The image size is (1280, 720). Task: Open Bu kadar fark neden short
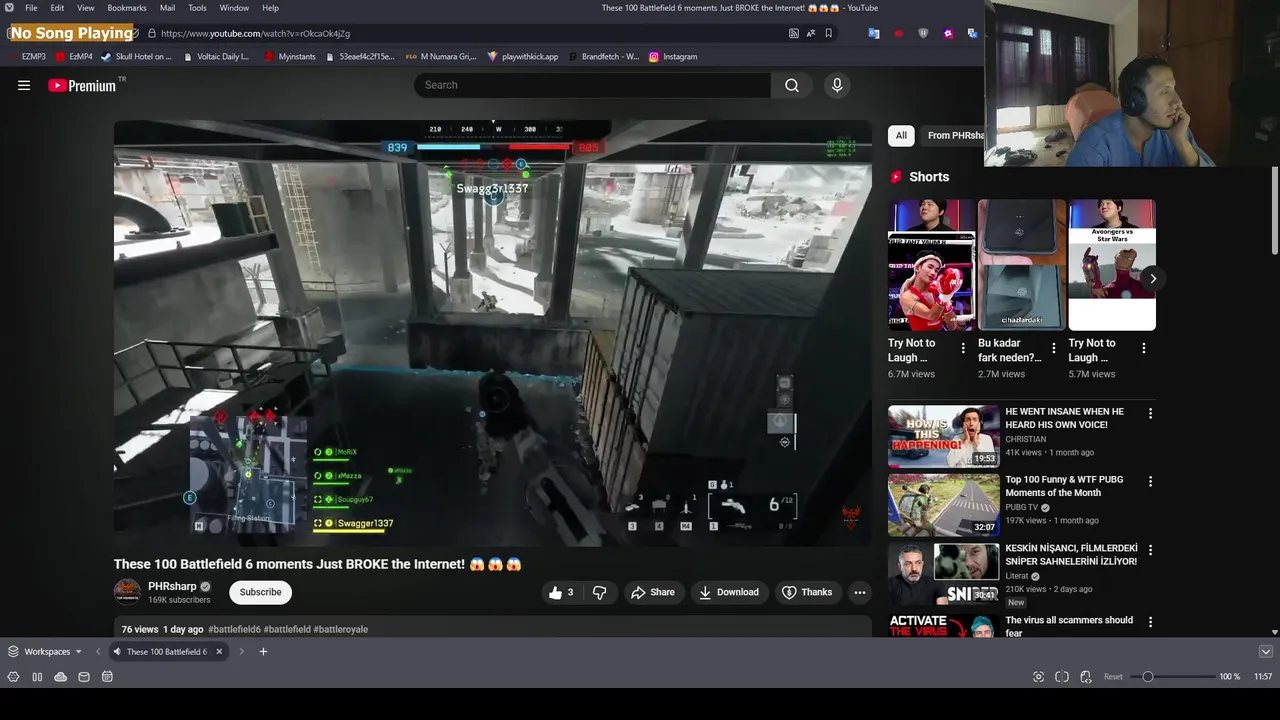(1021, 265)
